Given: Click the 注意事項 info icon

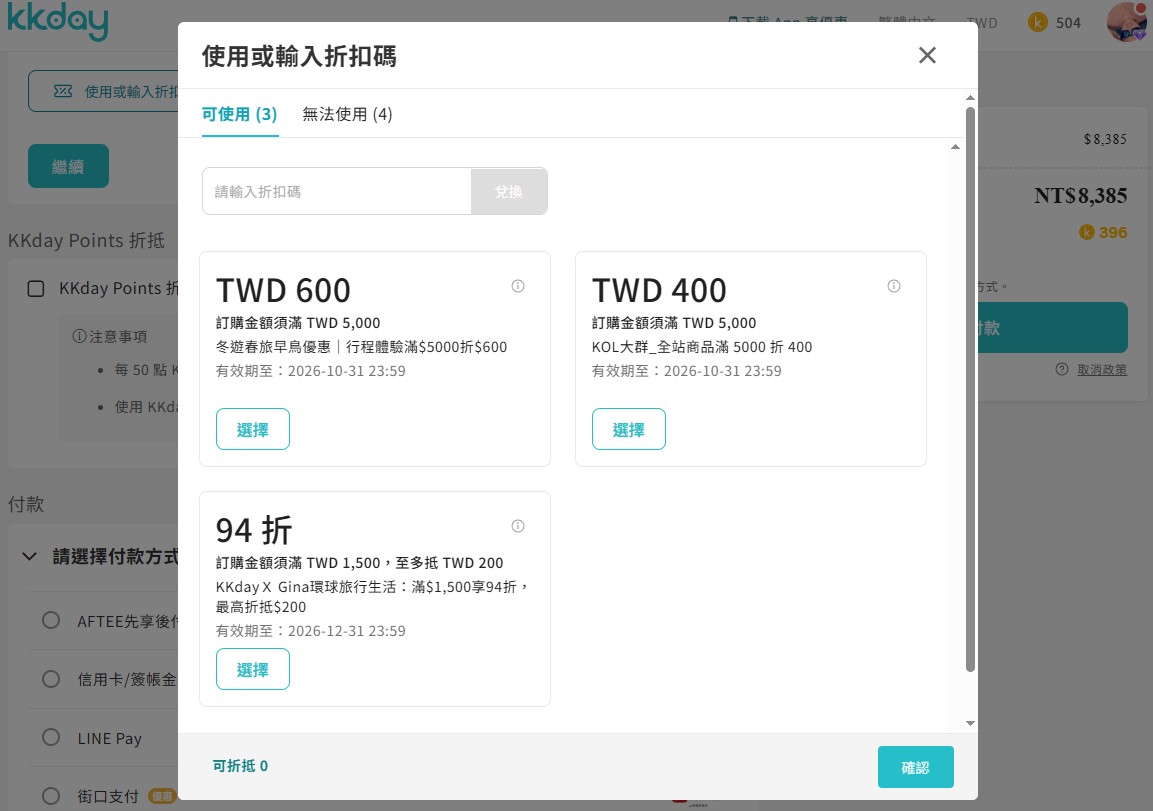Looking at the screenshot, I should coord(79,336).
